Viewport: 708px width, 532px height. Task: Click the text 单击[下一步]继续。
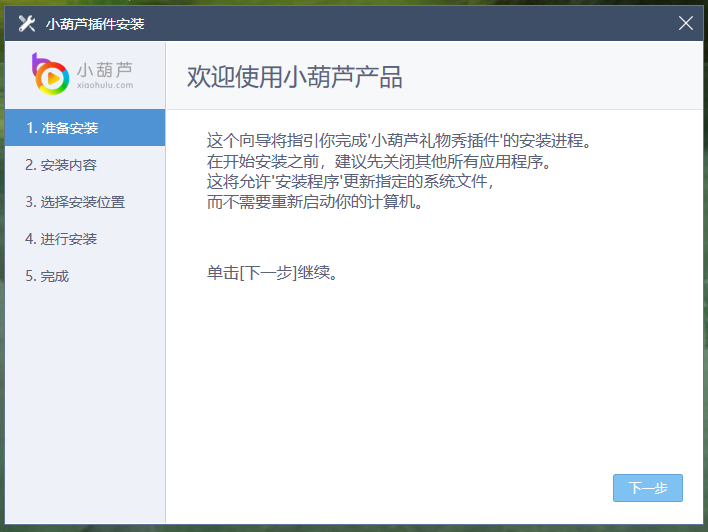pos(272,273)
